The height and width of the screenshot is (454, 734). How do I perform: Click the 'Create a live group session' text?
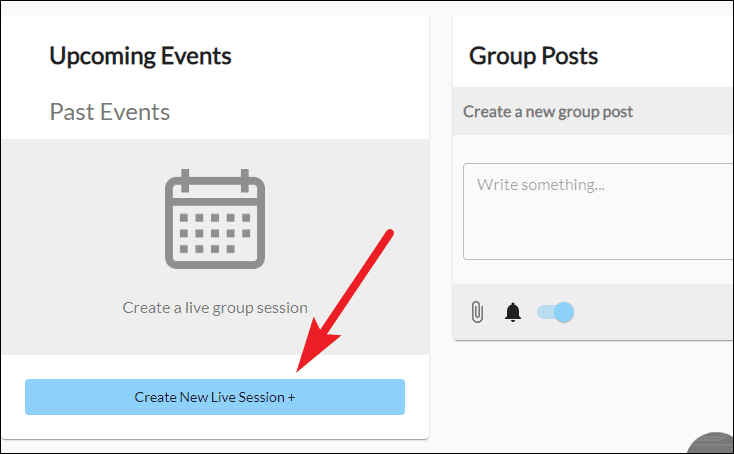215,308
